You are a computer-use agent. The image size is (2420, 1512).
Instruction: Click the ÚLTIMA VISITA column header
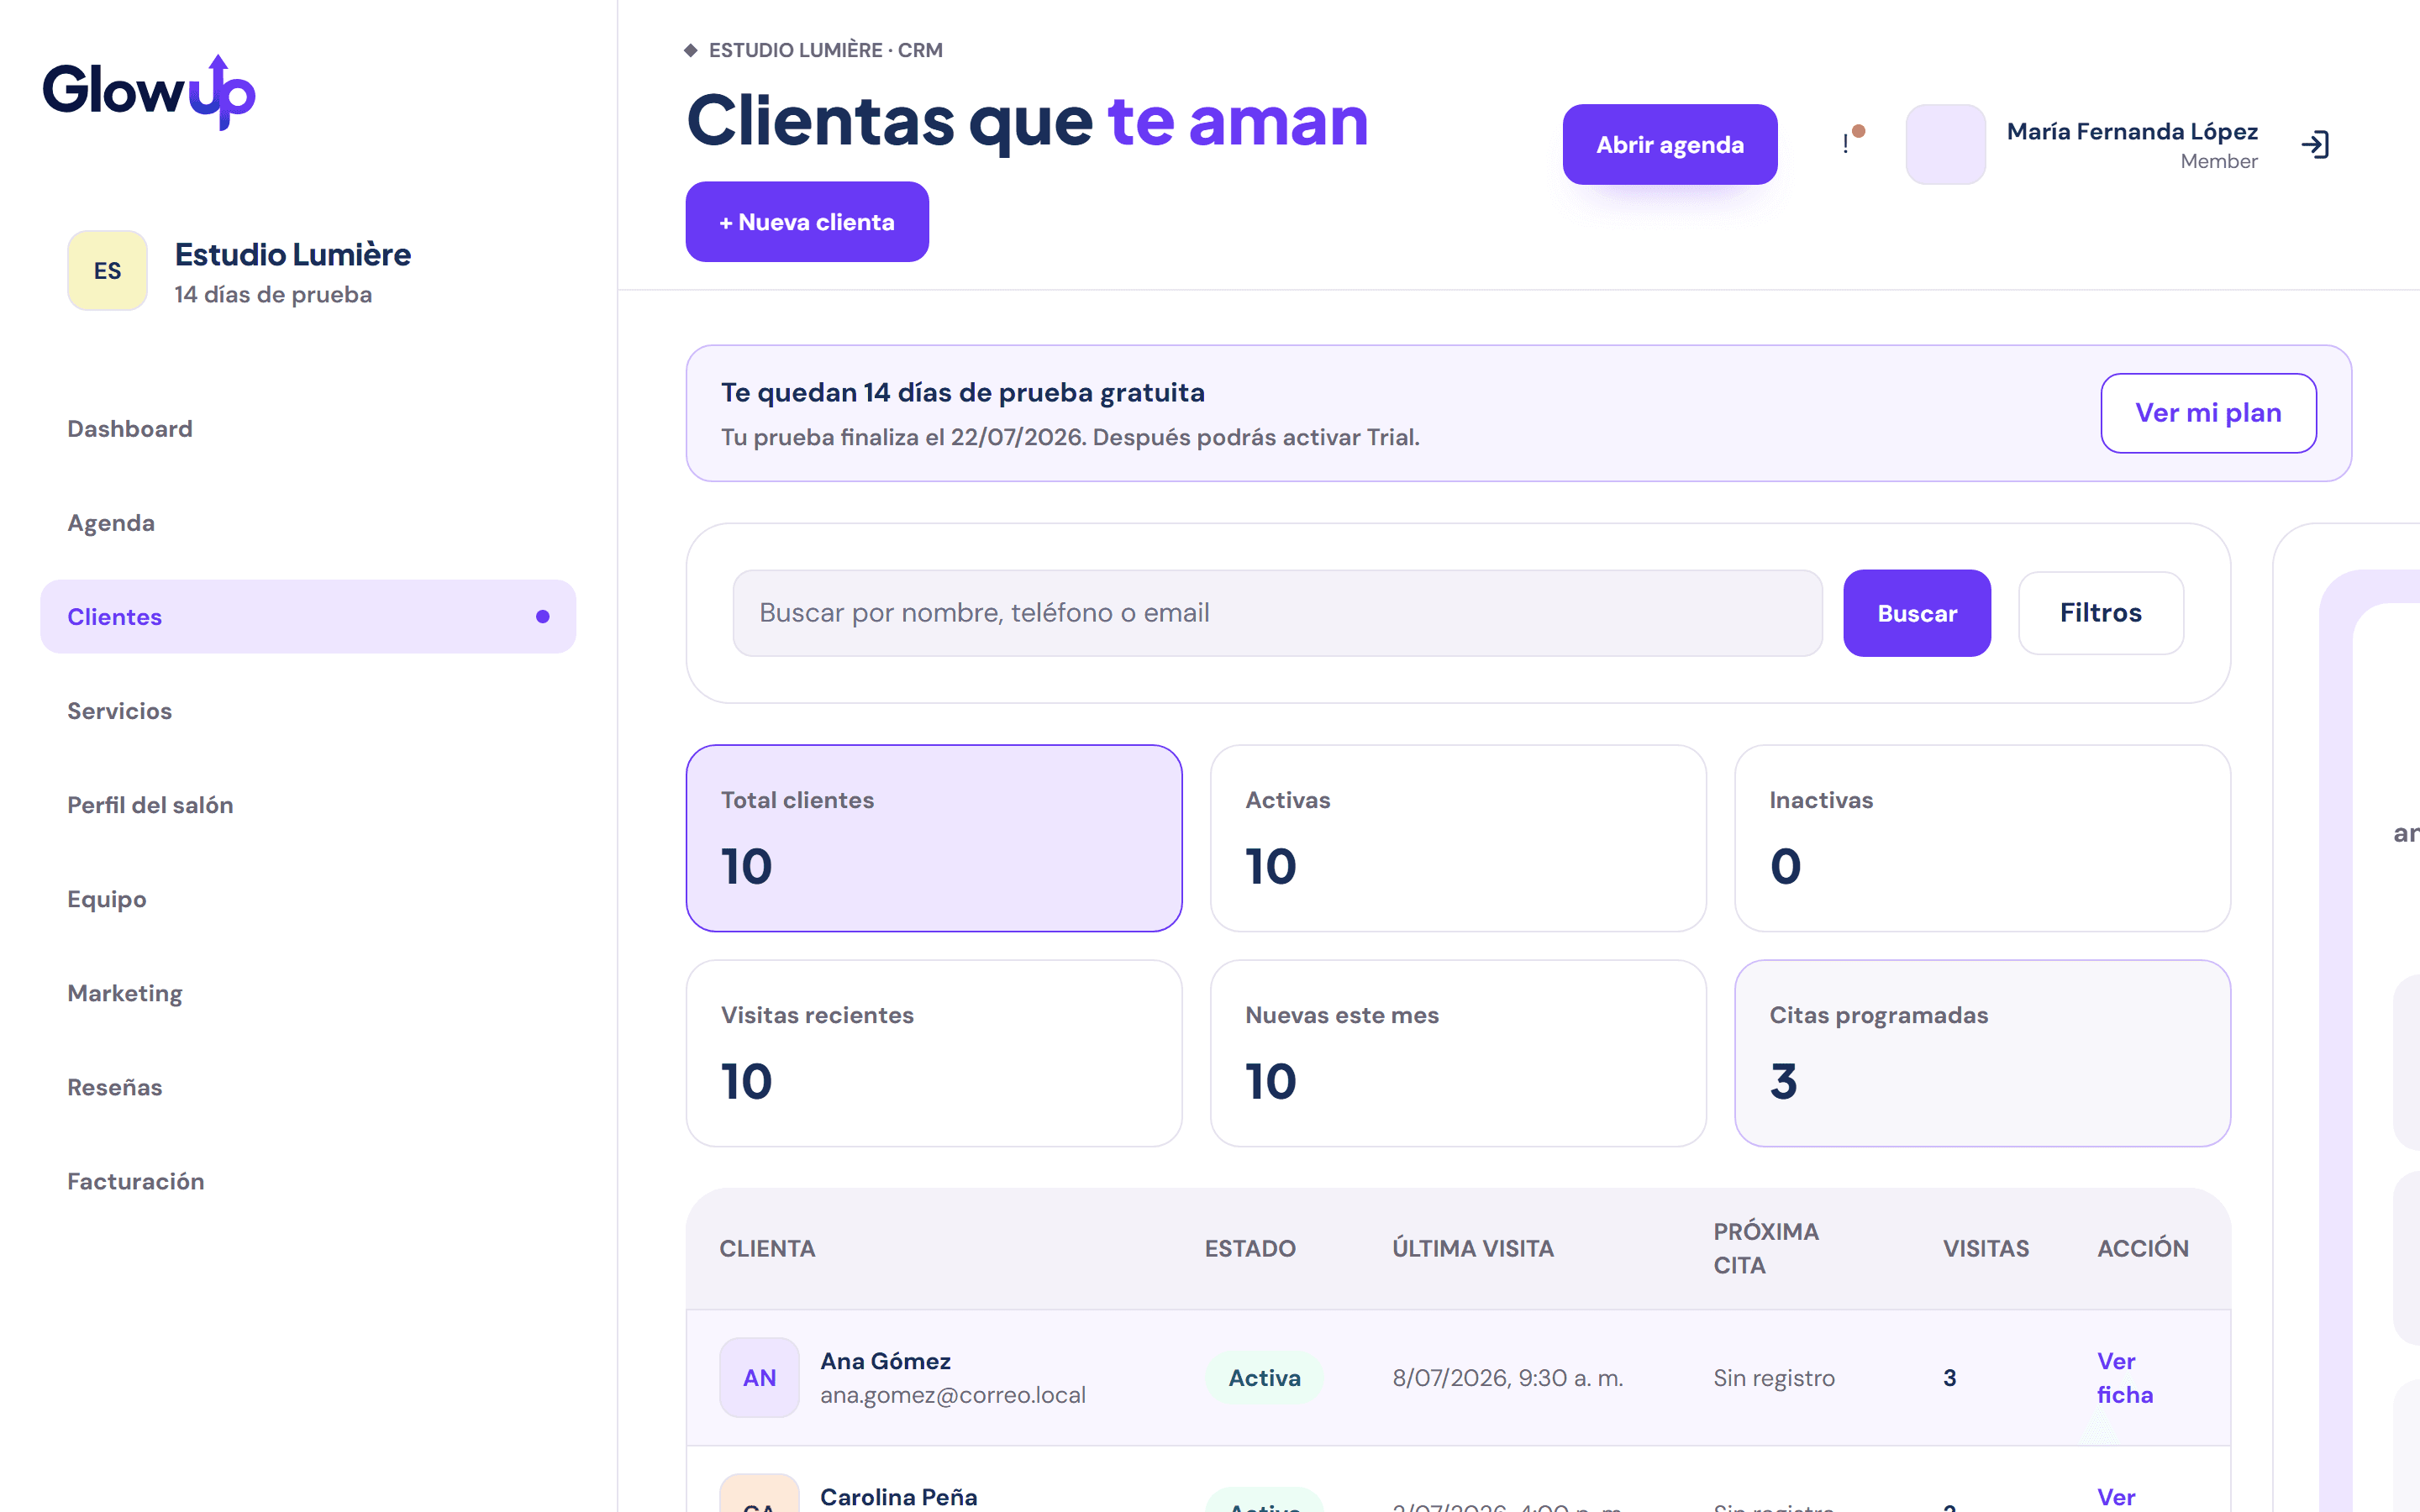coord(1473,1248)
